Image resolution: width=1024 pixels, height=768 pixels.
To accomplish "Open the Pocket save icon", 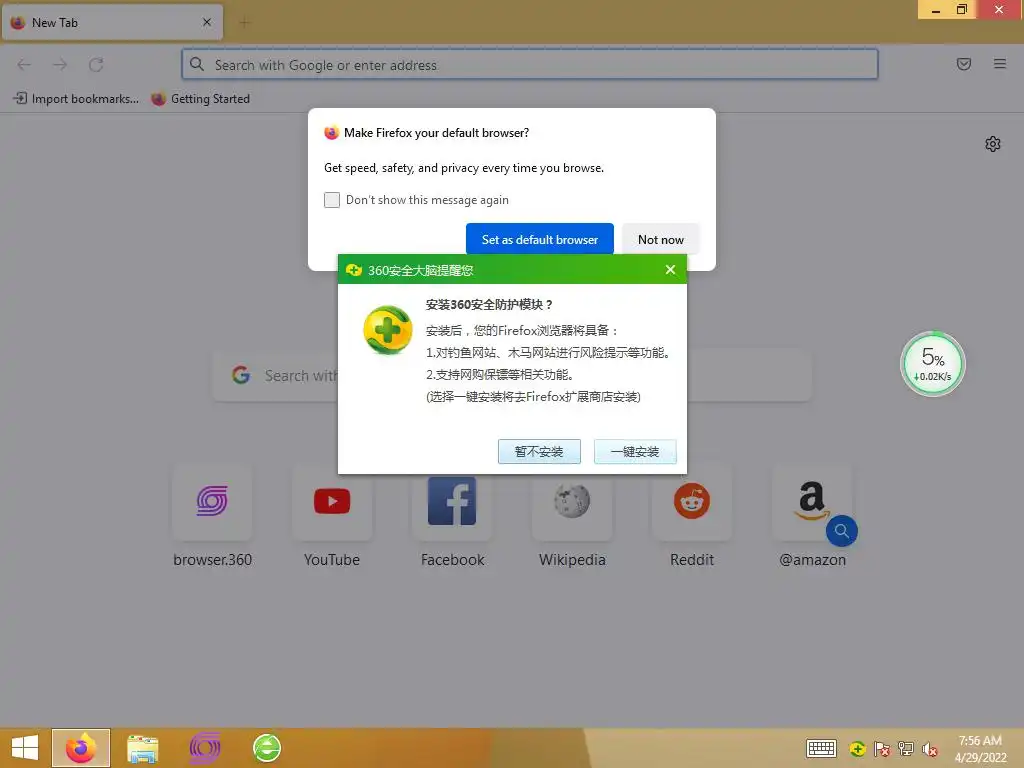I will pyautogui.click(x=963, y=64).
